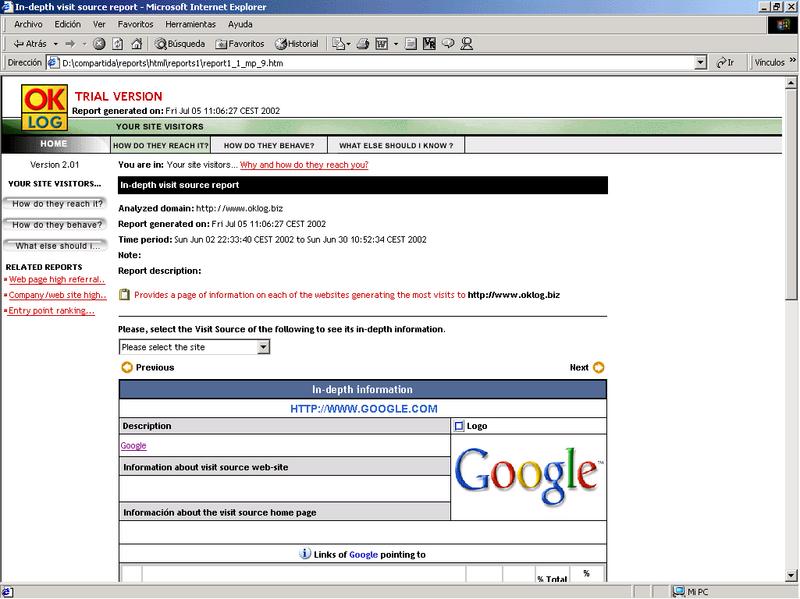800x599 pixels.
Task: Click the sidebar 'How do they behave?' button
Action: (55, 224)
